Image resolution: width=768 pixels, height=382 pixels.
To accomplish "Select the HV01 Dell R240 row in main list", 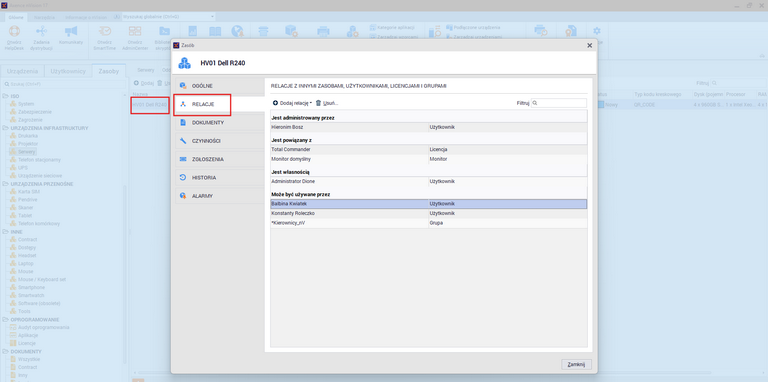I will click(150, 105).
